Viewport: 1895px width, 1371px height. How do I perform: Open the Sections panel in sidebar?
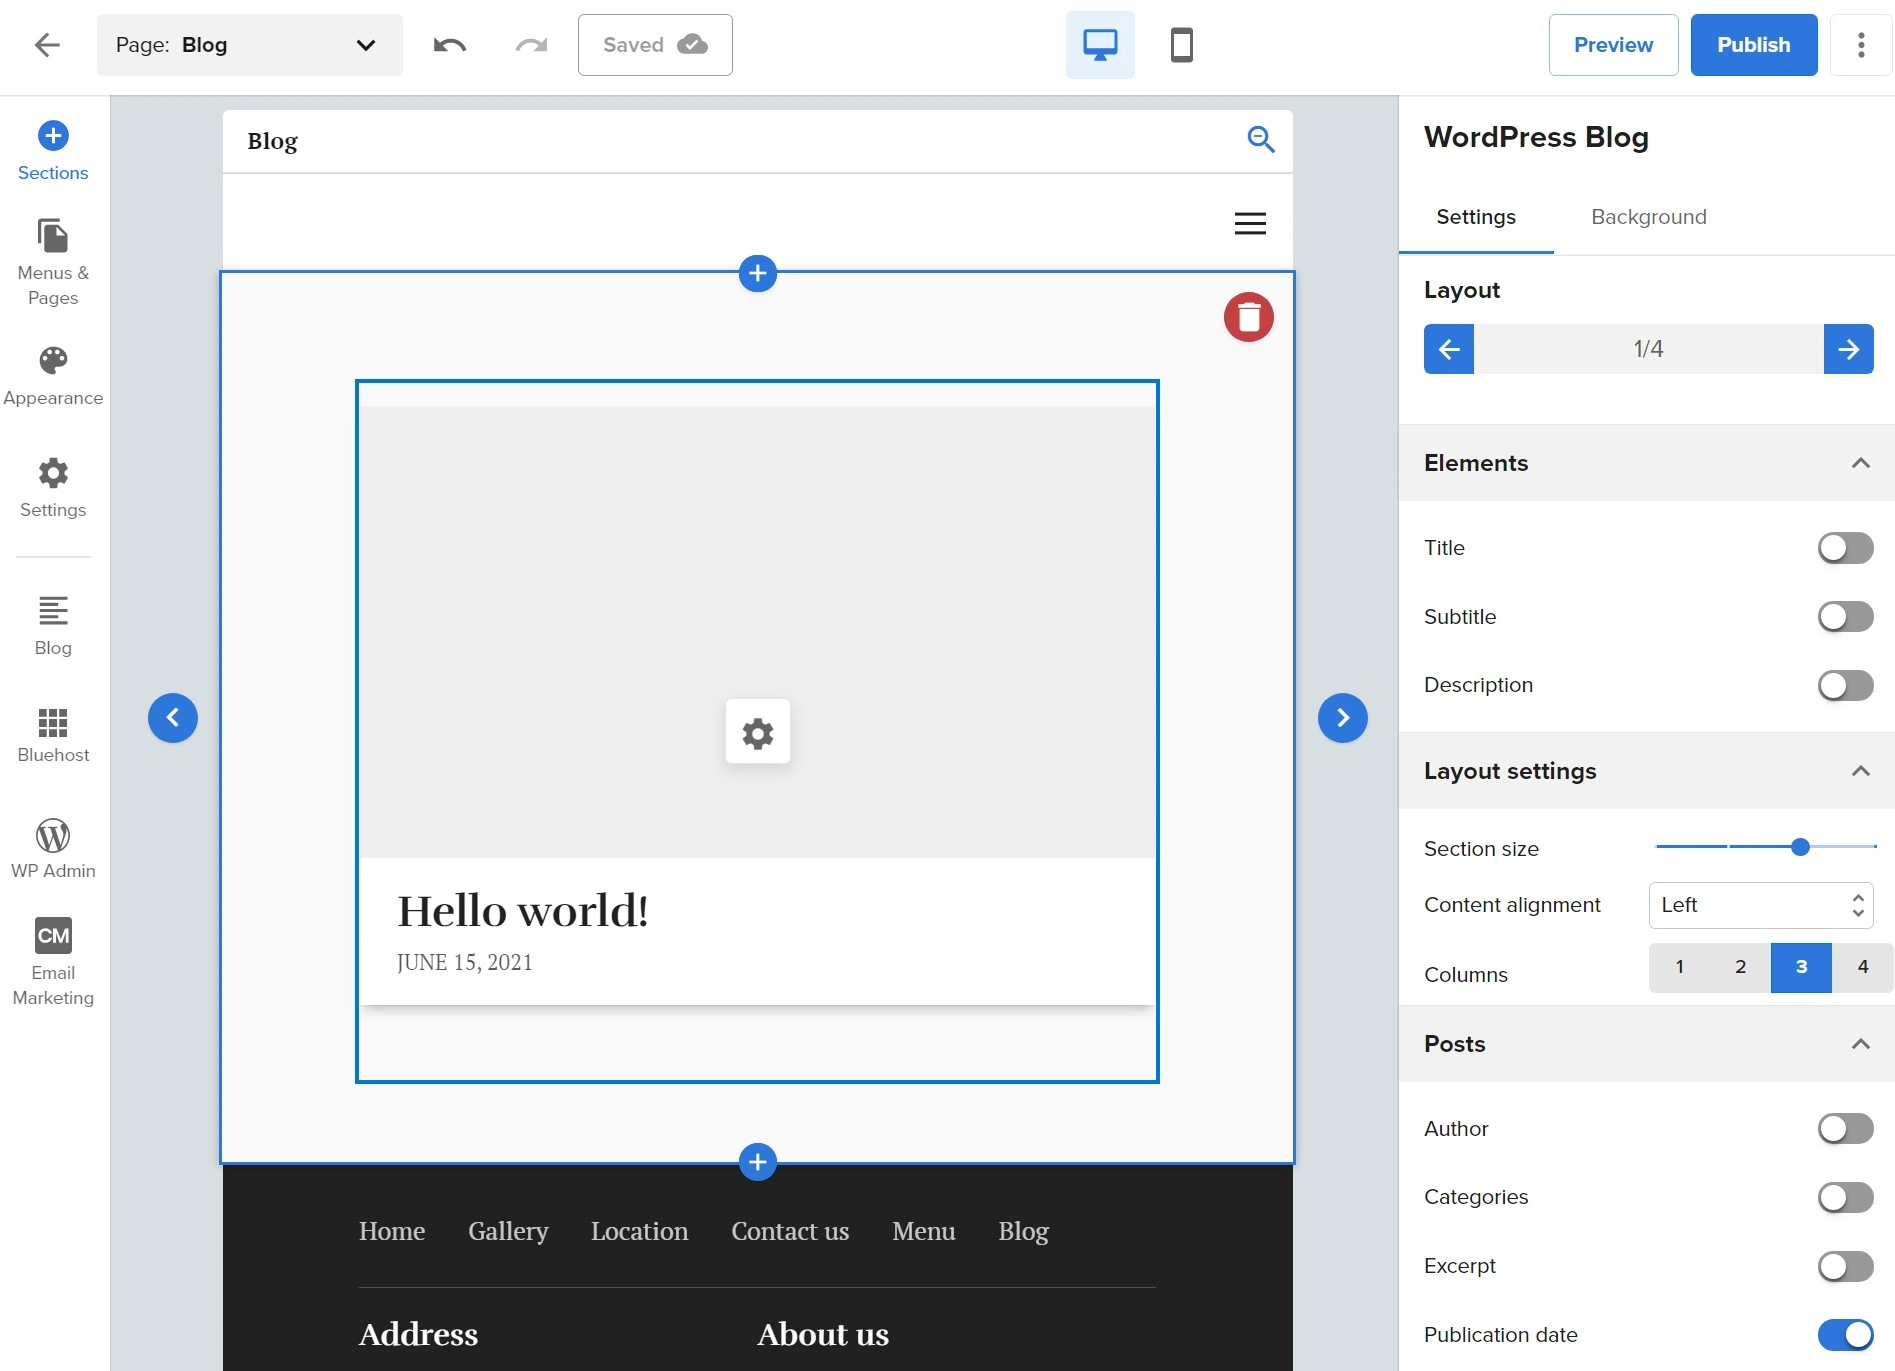pyautogui.click(x=53, y=151)
